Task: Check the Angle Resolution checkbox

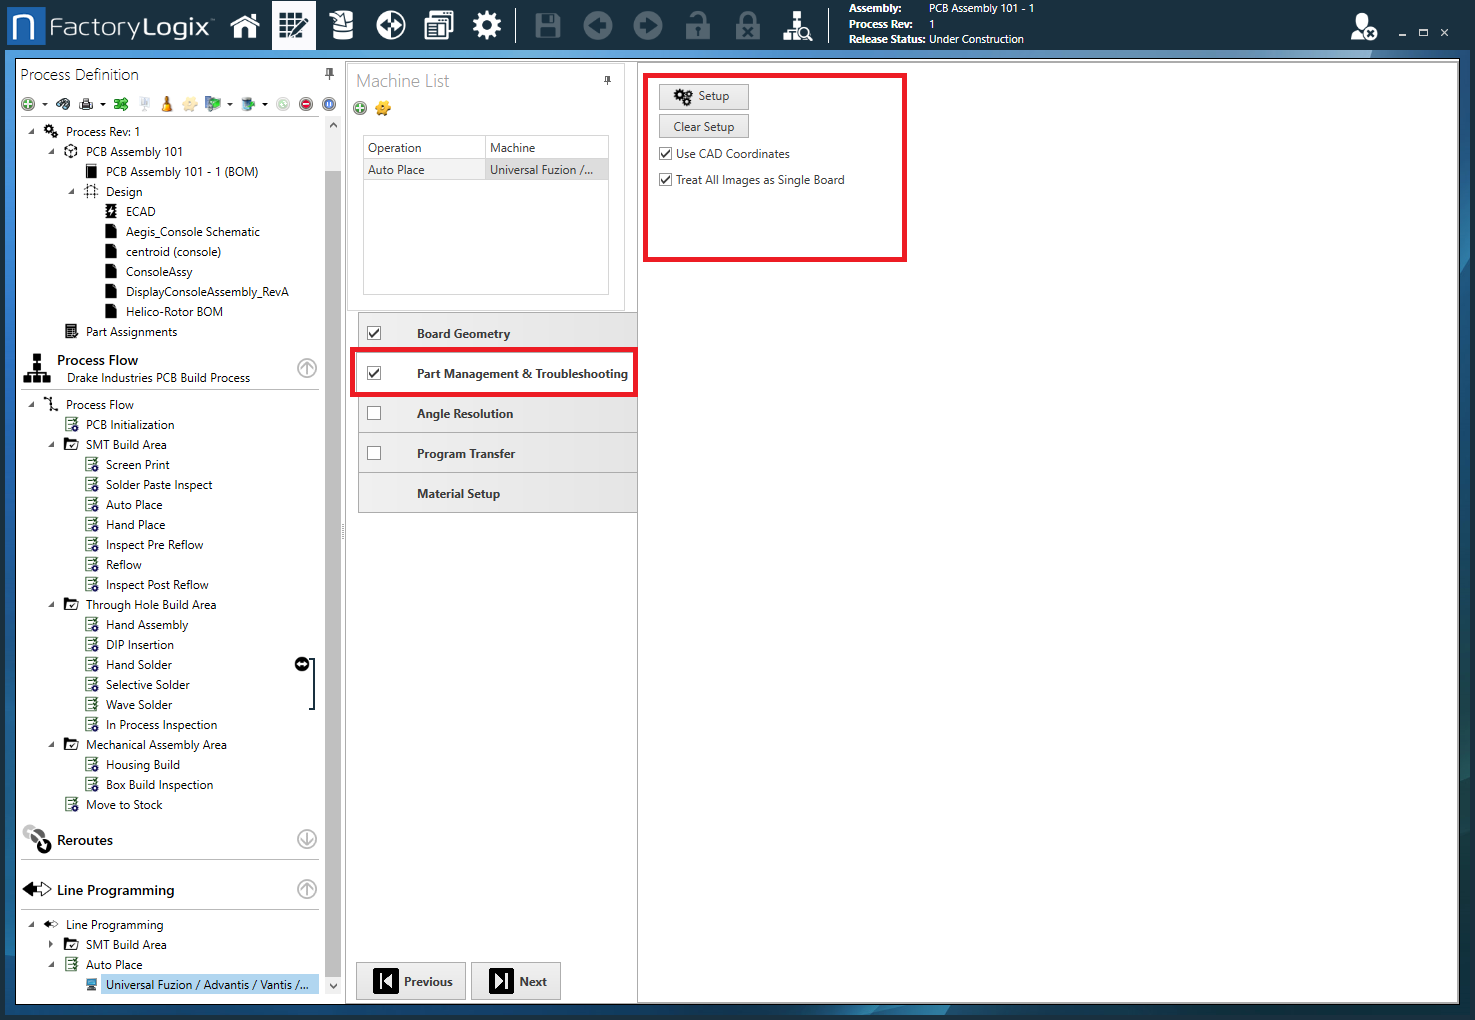Action: click(x=374, y=413)
